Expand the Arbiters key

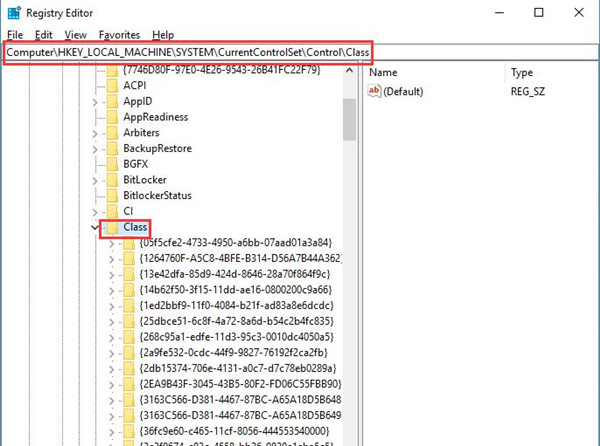[x=95, y=133]
